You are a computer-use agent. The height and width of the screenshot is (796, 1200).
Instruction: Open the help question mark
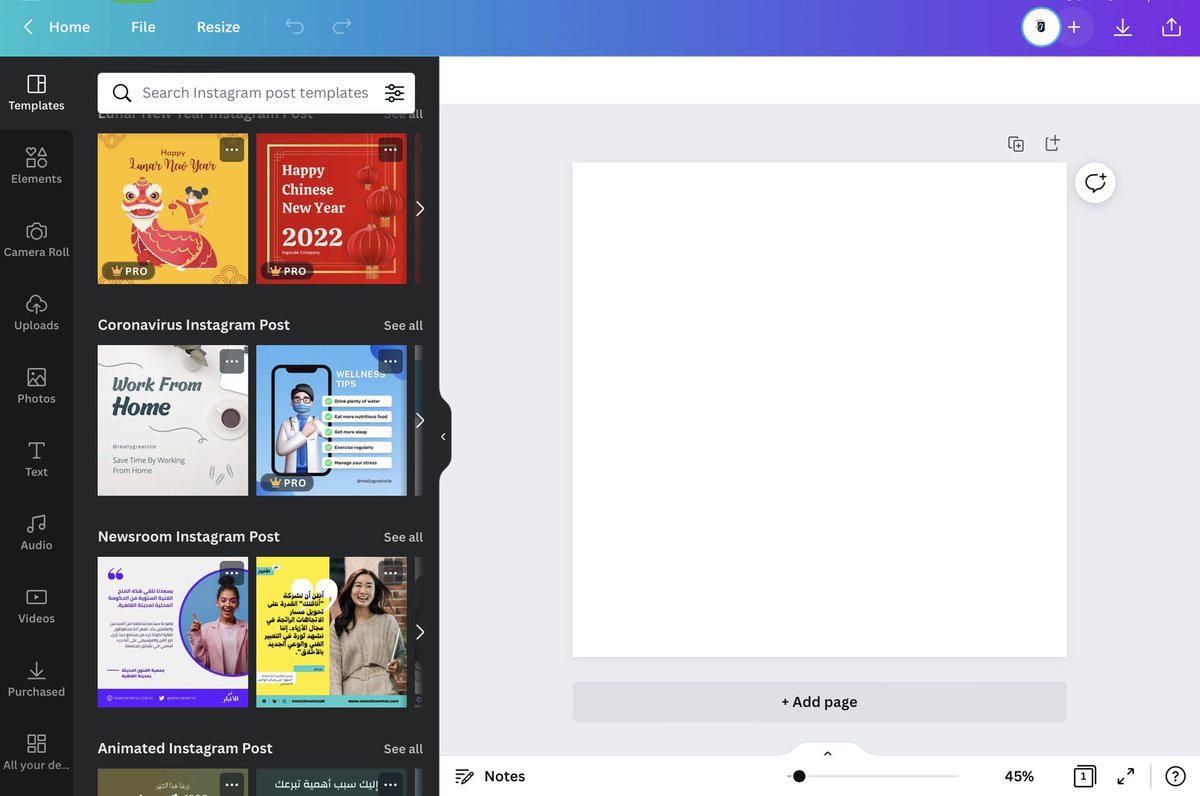point(1176,776)
